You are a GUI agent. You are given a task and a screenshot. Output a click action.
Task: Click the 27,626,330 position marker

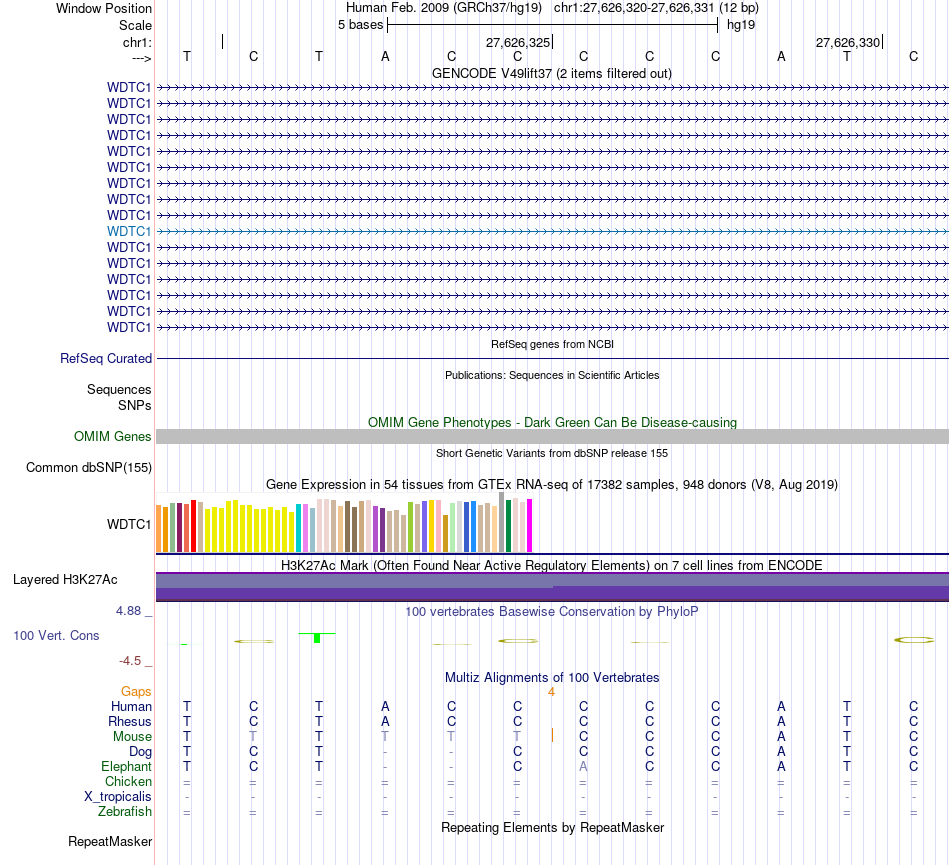tap(848, 42)
